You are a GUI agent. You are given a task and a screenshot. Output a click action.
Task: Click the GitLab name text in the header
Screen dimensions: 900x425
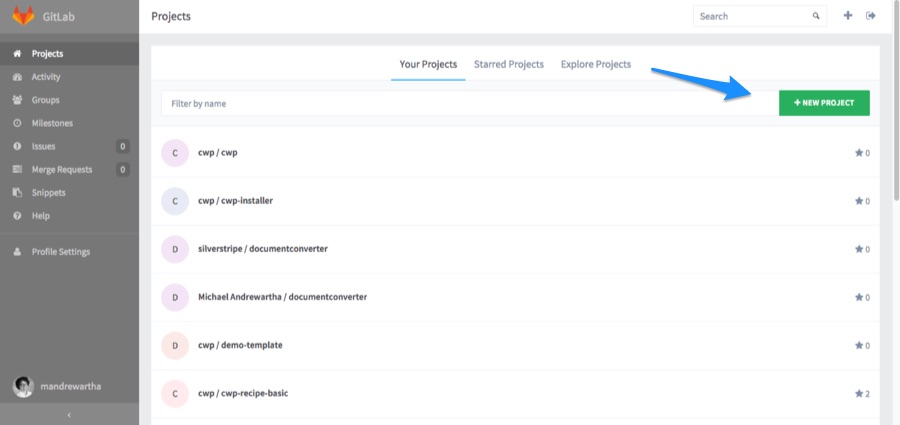coord(59,16)
